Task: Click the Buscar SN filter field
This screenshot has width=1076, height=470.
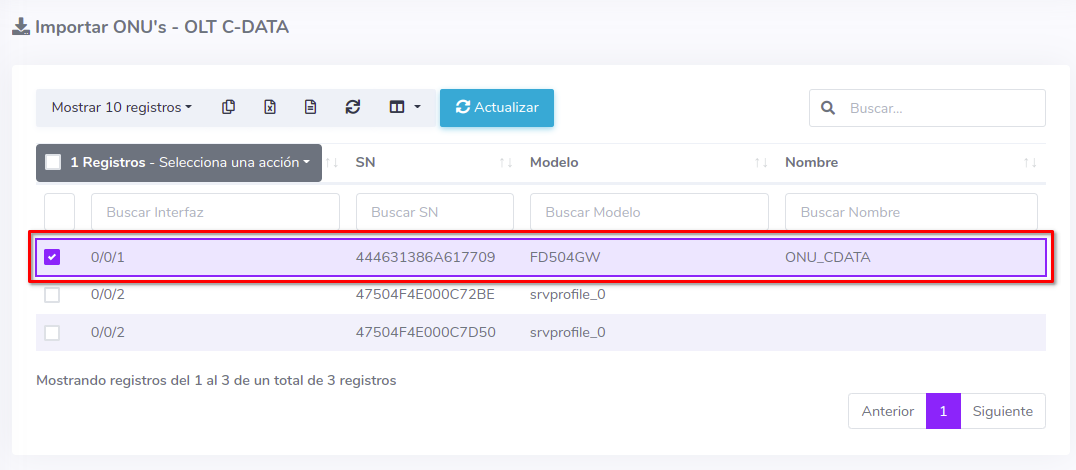Action: point(434,212)
